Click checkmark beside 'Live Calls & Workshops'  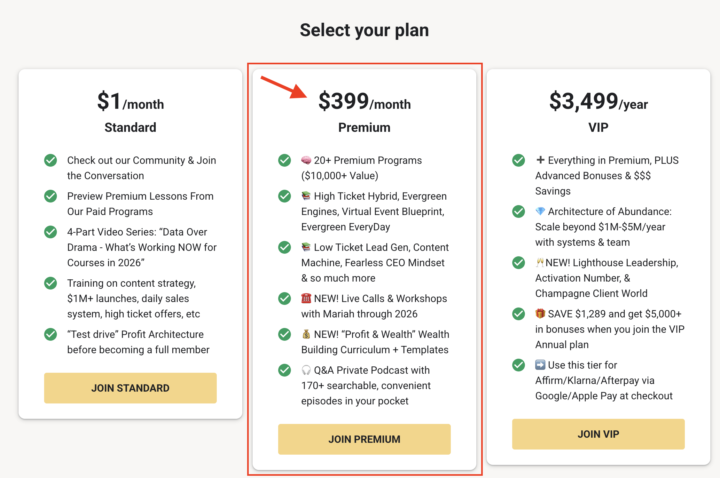[285, 298]
